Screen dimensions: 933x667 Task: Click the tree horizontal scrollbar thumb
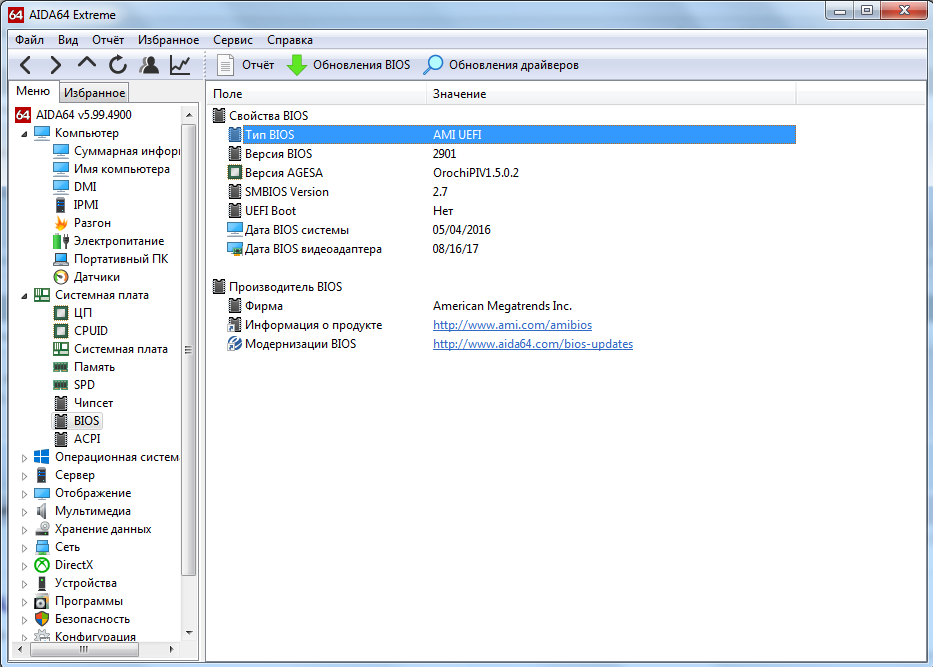(84, 650)
